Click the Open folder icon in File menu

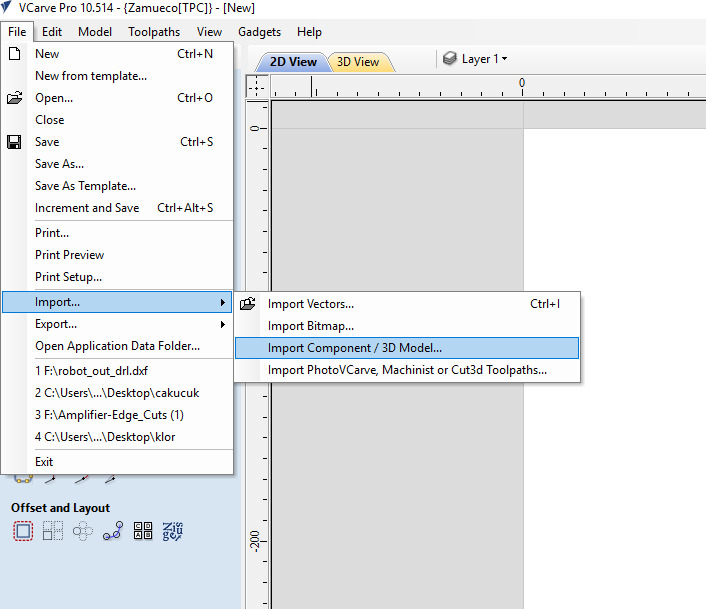pos(14,98)
